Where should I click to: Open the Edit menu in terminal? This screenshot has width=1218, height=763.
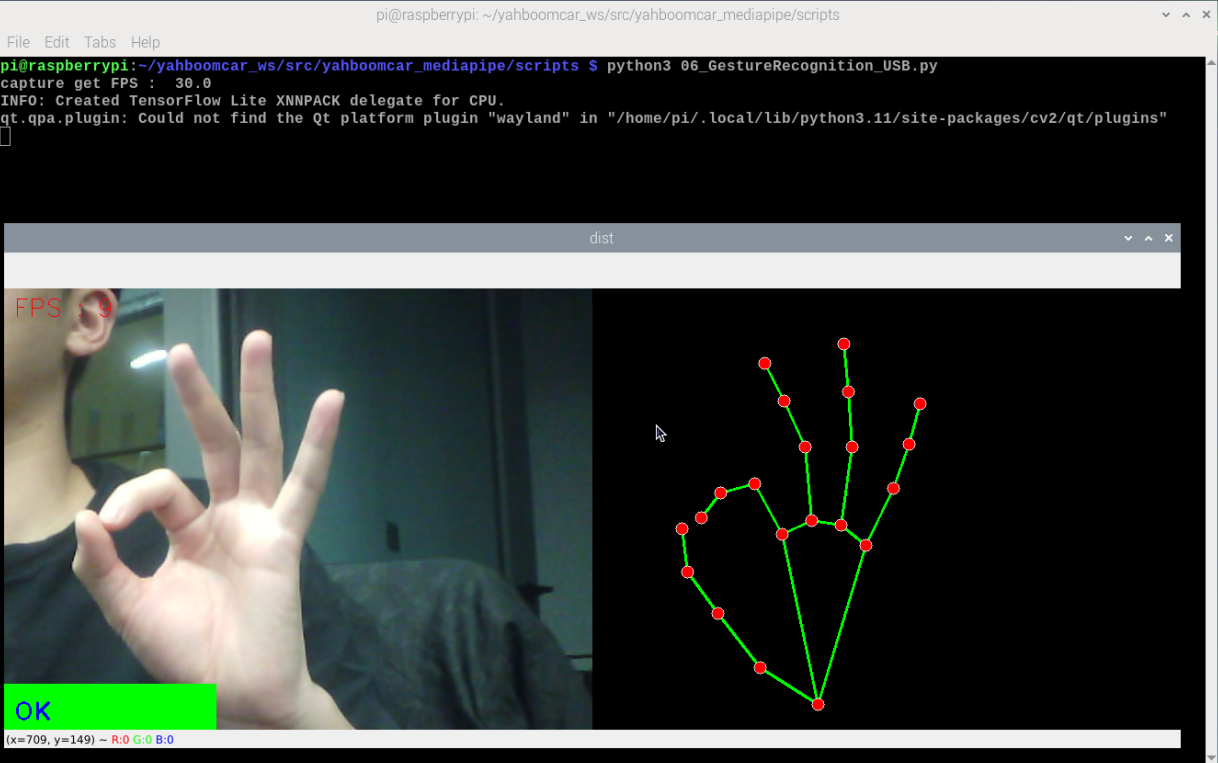tap(57, 42)
